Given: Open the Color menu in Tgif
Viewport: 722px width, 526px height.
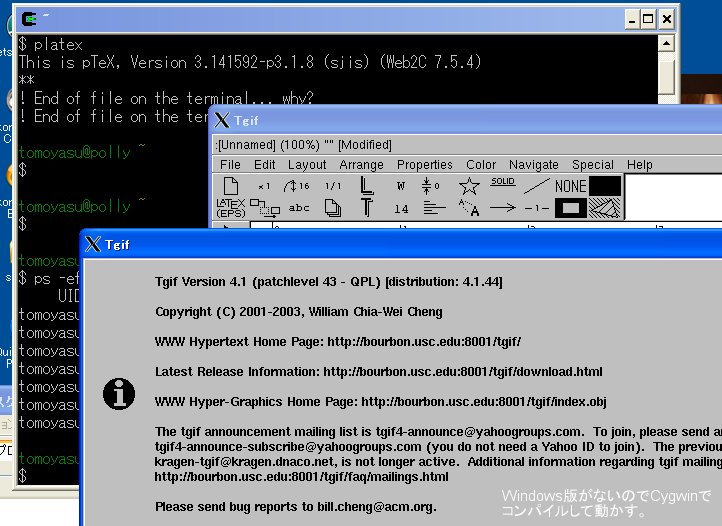Looking at the screenshot, I should [x=481, y=164].
